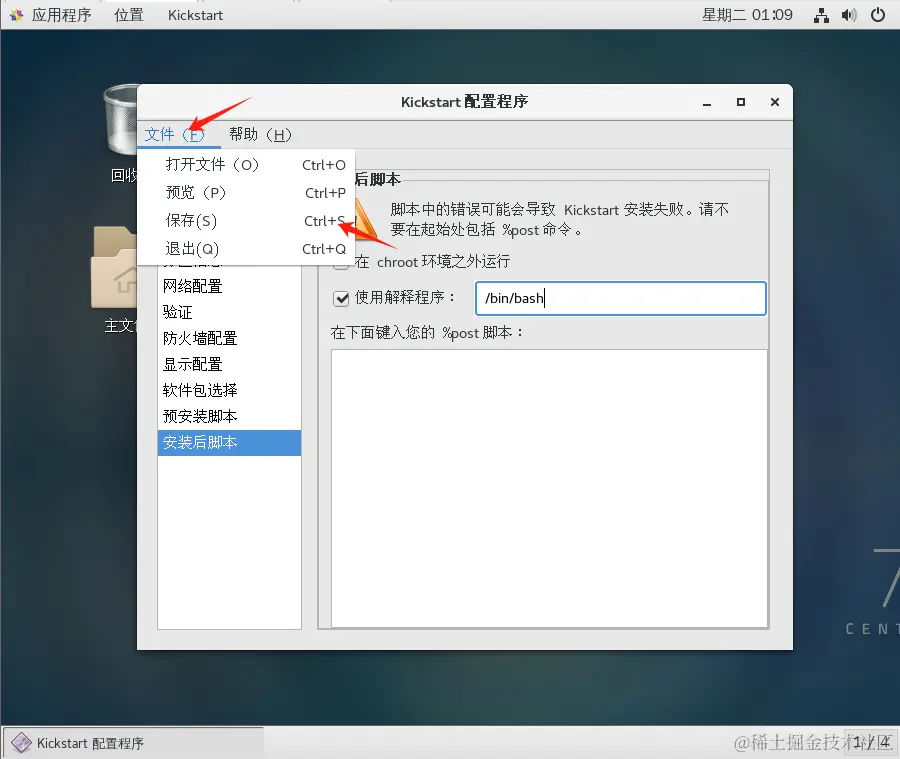Viewport: 900px width, 759px height.
Task: Toggle the 使用解释程序 checkbox
Action: (x=341, y=298)
